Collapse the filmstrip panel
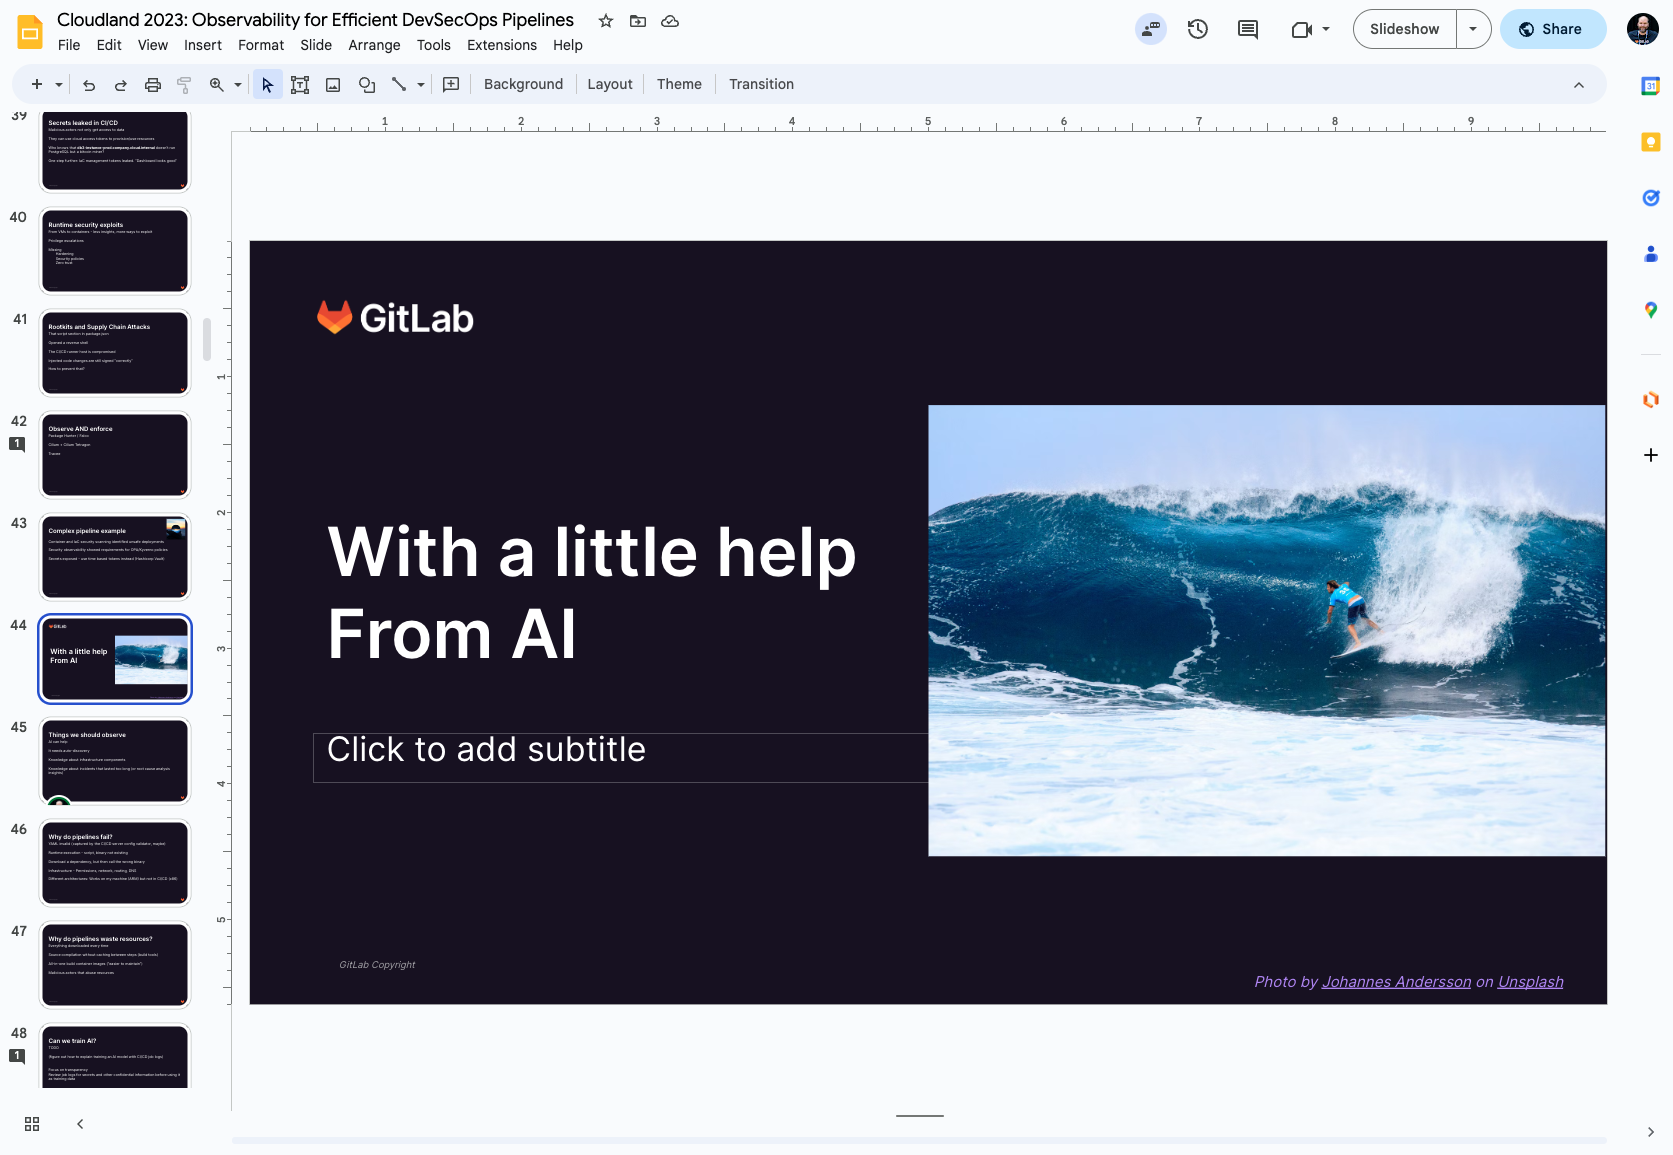Screen dimensions: 1673x1155 click(x=80, y=1124)
